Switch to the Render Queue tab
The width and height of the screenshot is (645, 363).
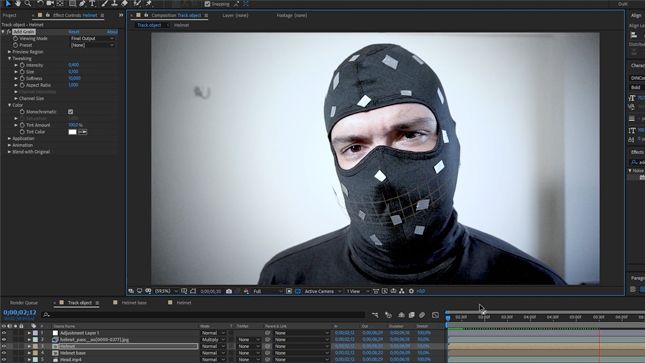click(24, 302)
